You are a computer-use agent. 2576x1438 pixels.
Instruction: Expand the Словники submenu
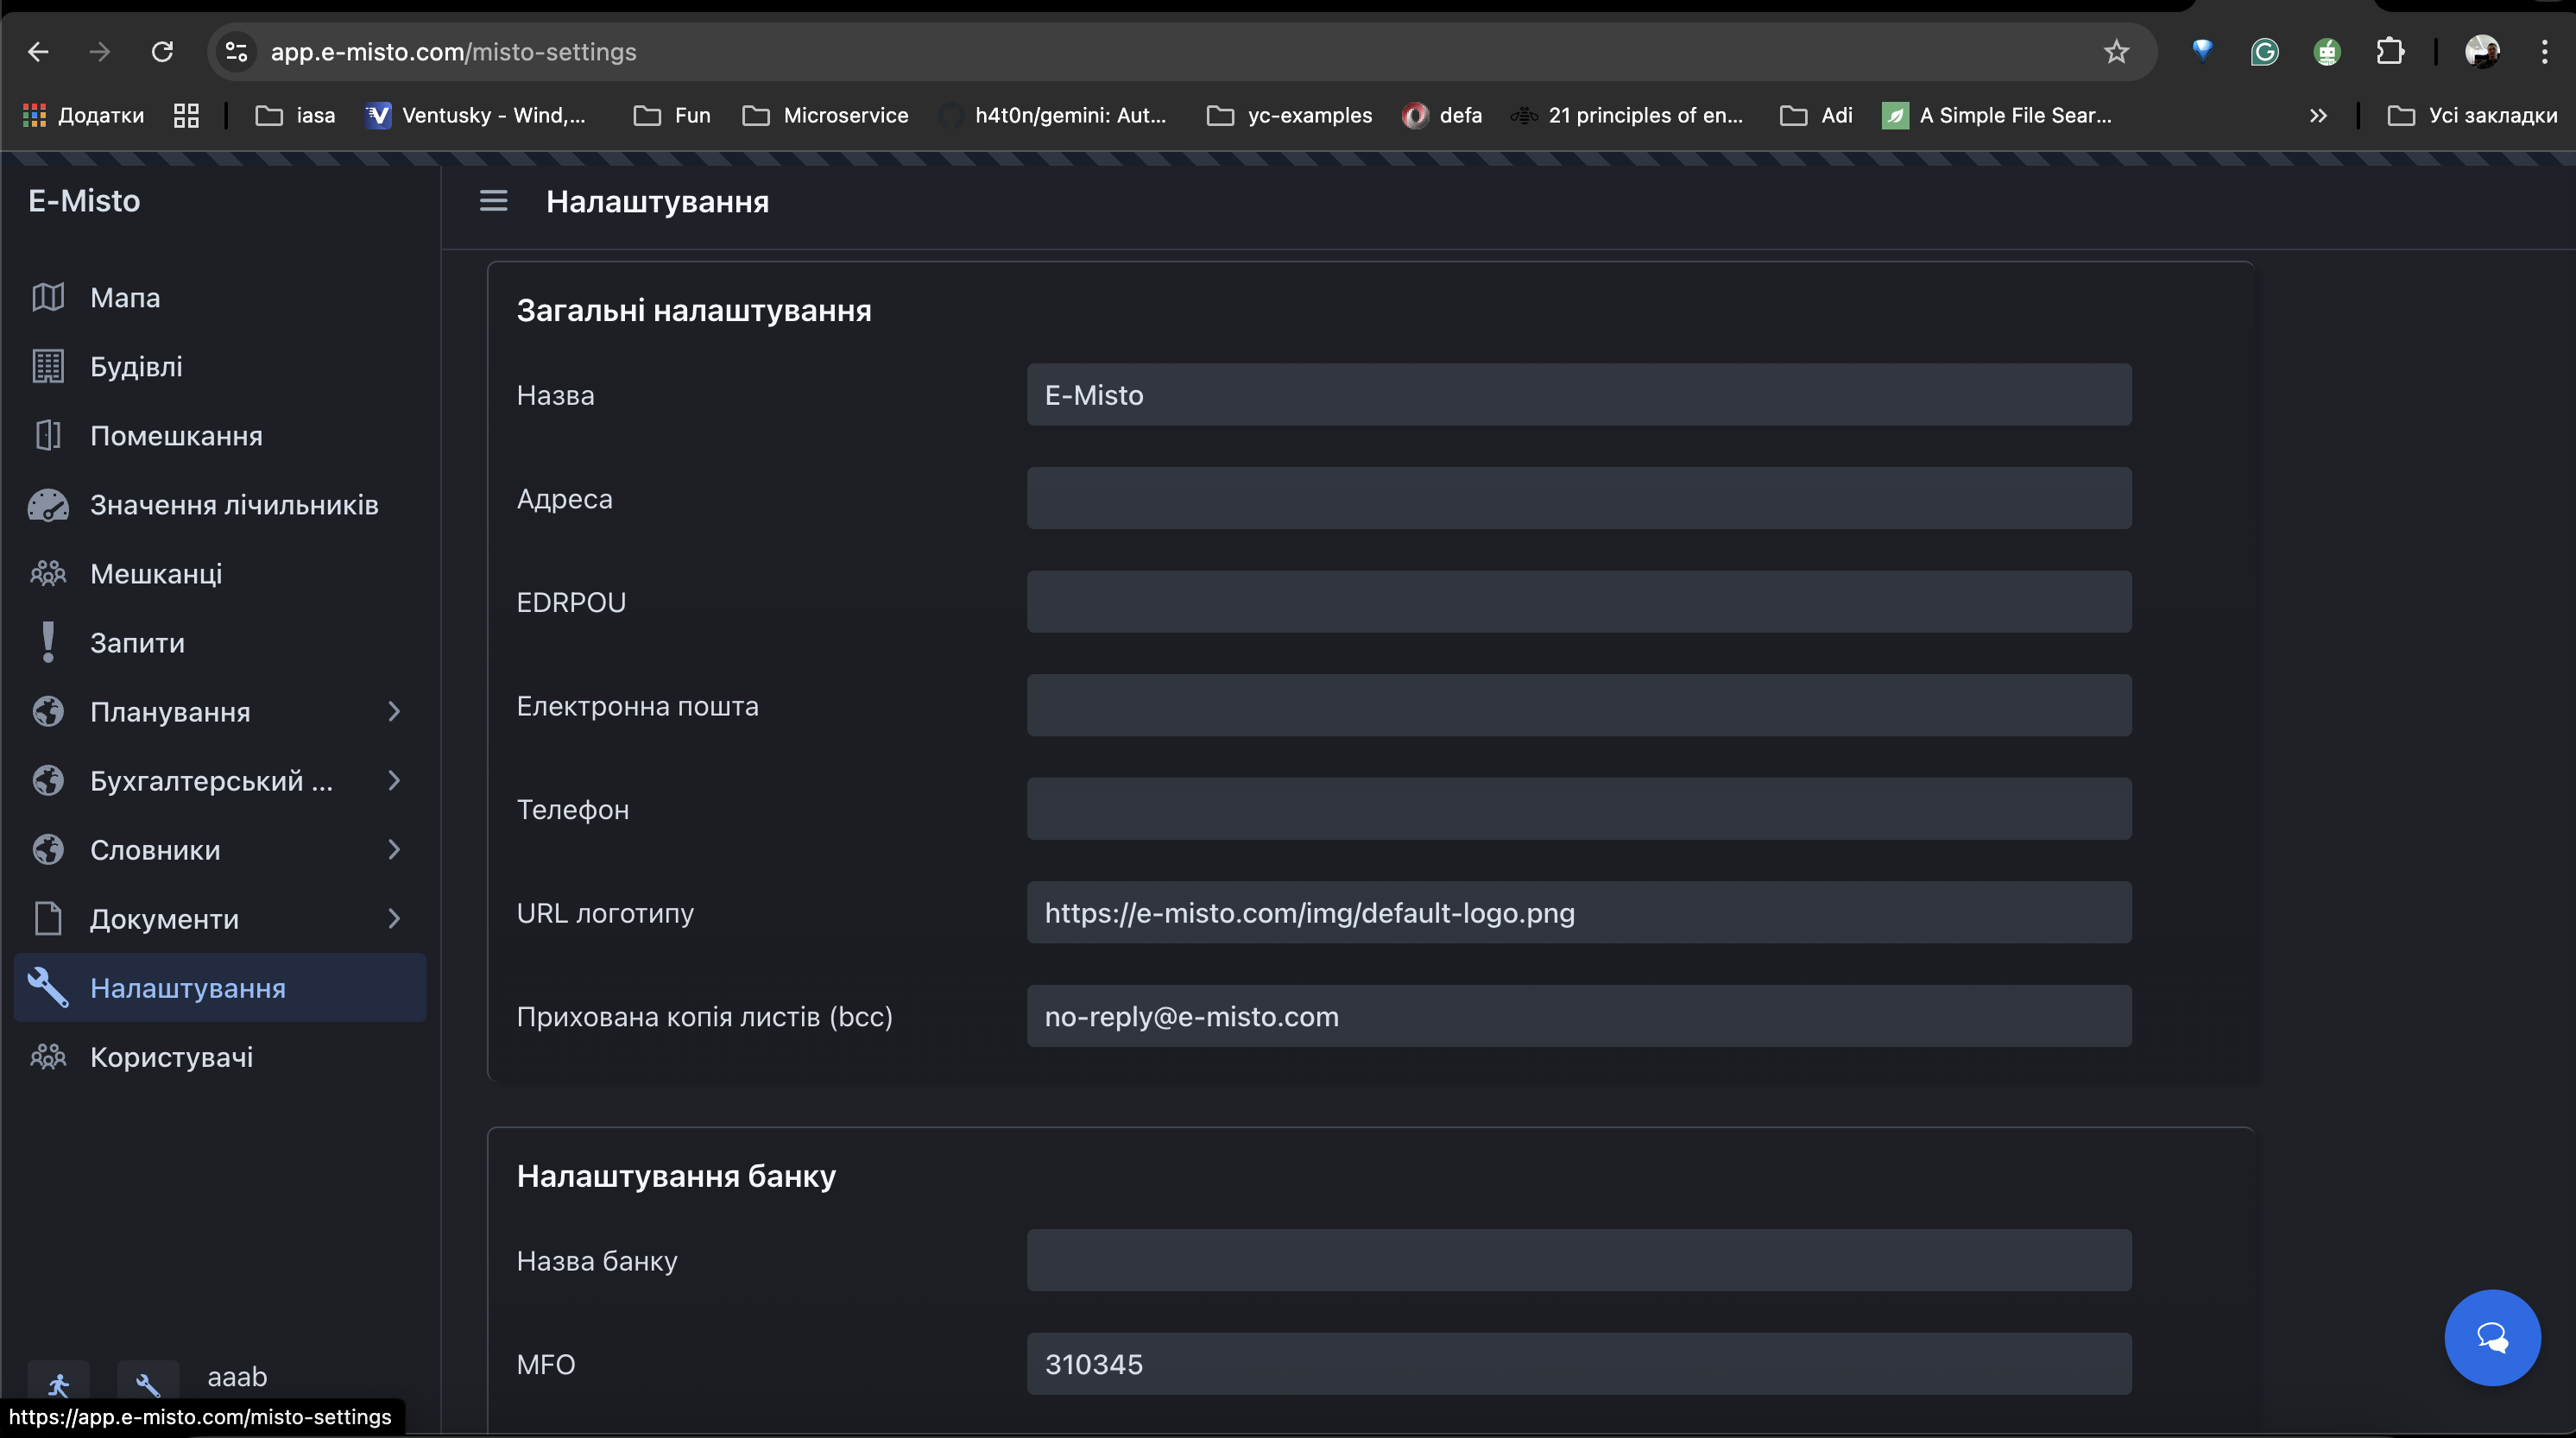pos(396,849)
